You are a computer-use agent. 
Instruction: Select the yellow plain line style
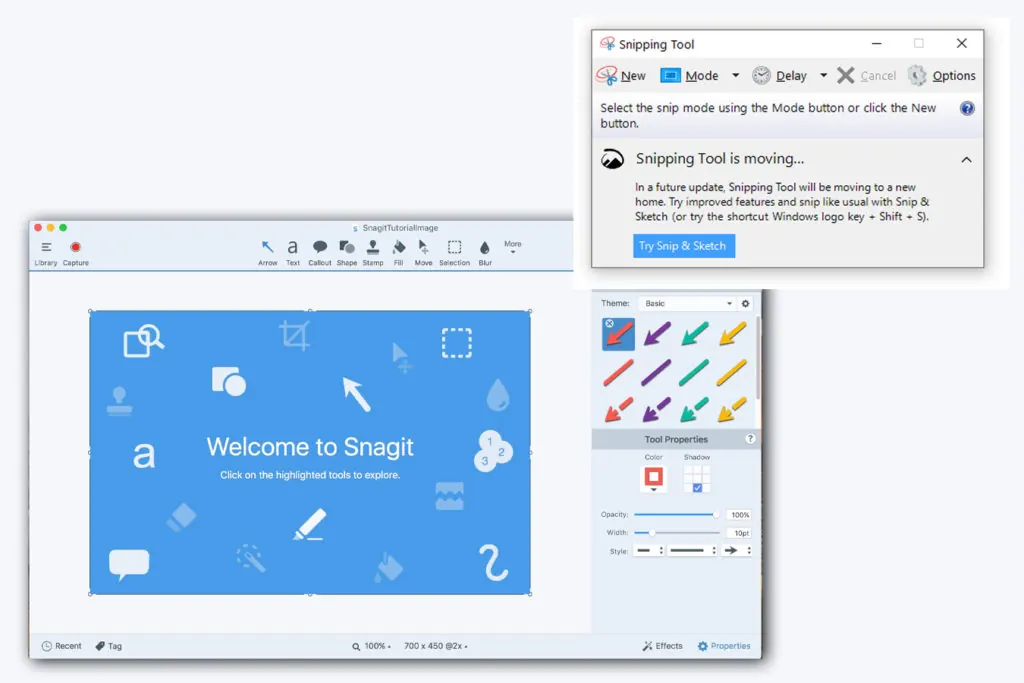[x=732, y=373]
